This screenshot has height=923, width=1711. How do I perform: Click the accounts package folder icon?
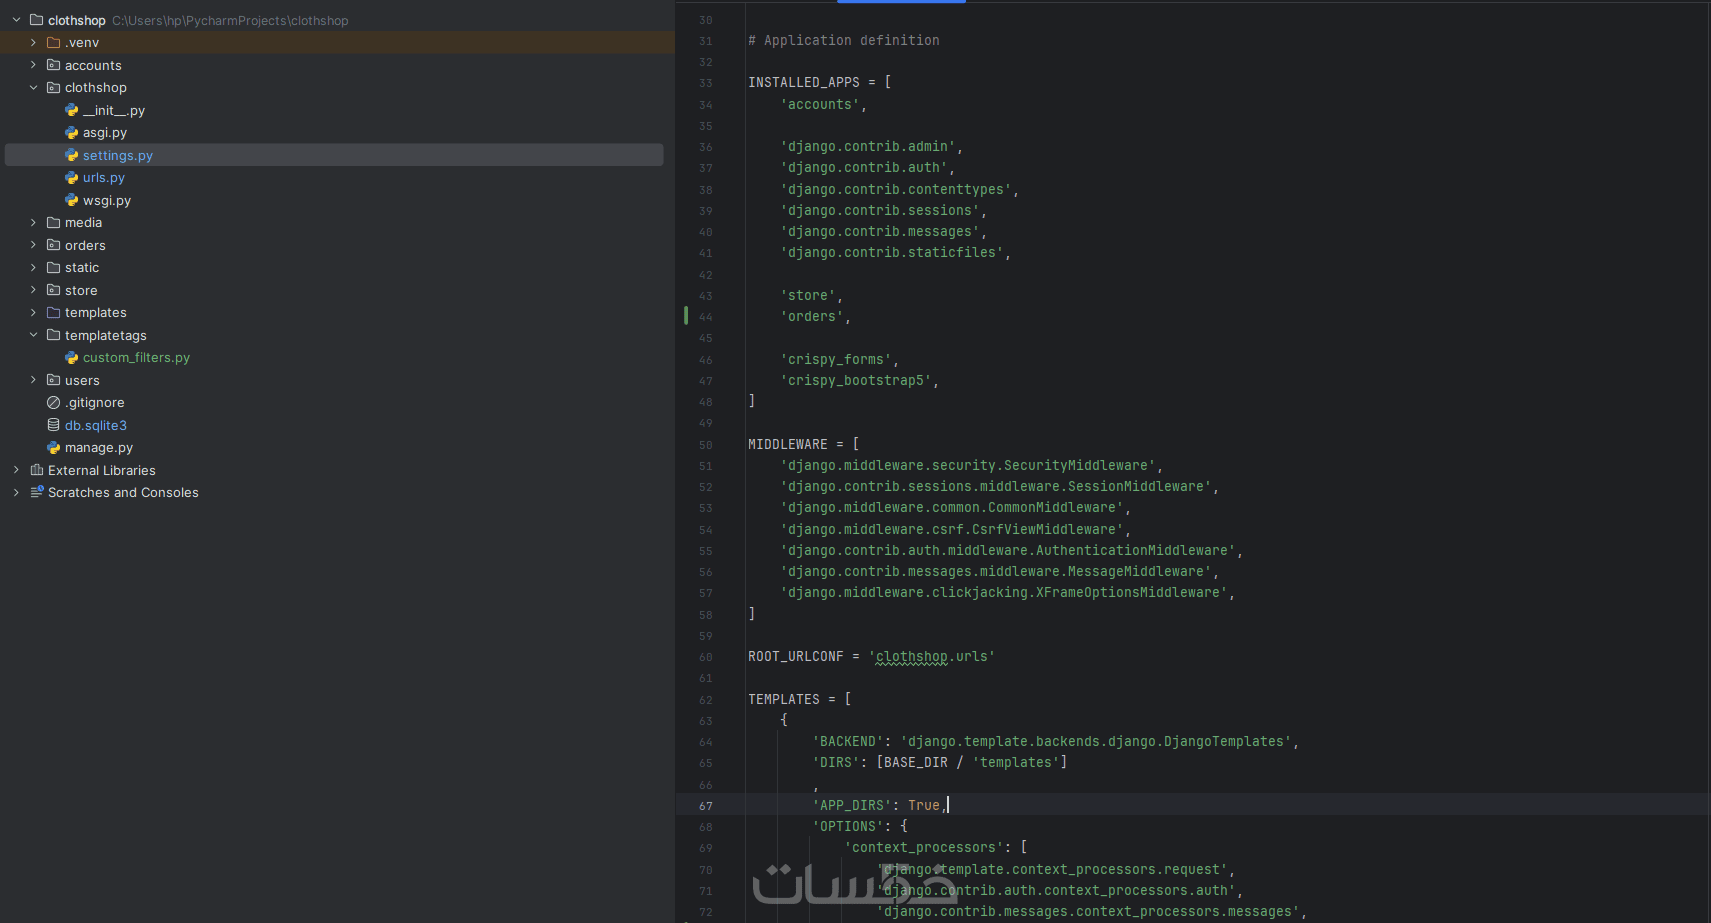pos(54,65)
